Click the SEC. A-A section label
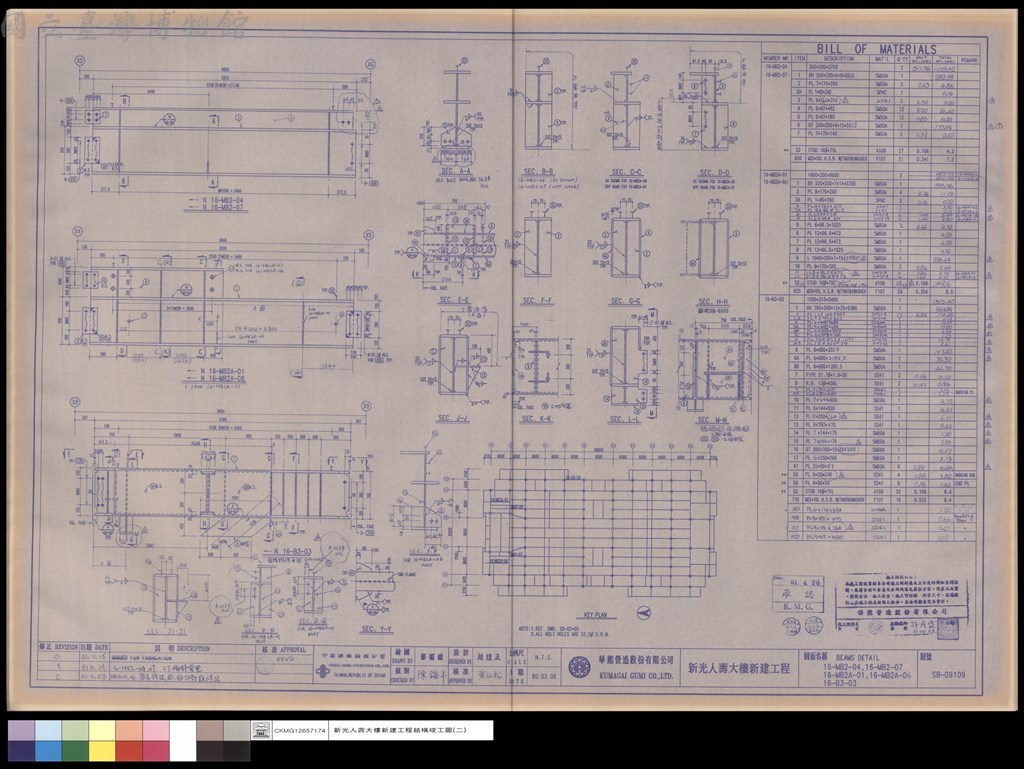This screenshot has width=1024, height=769. (457, 170)
